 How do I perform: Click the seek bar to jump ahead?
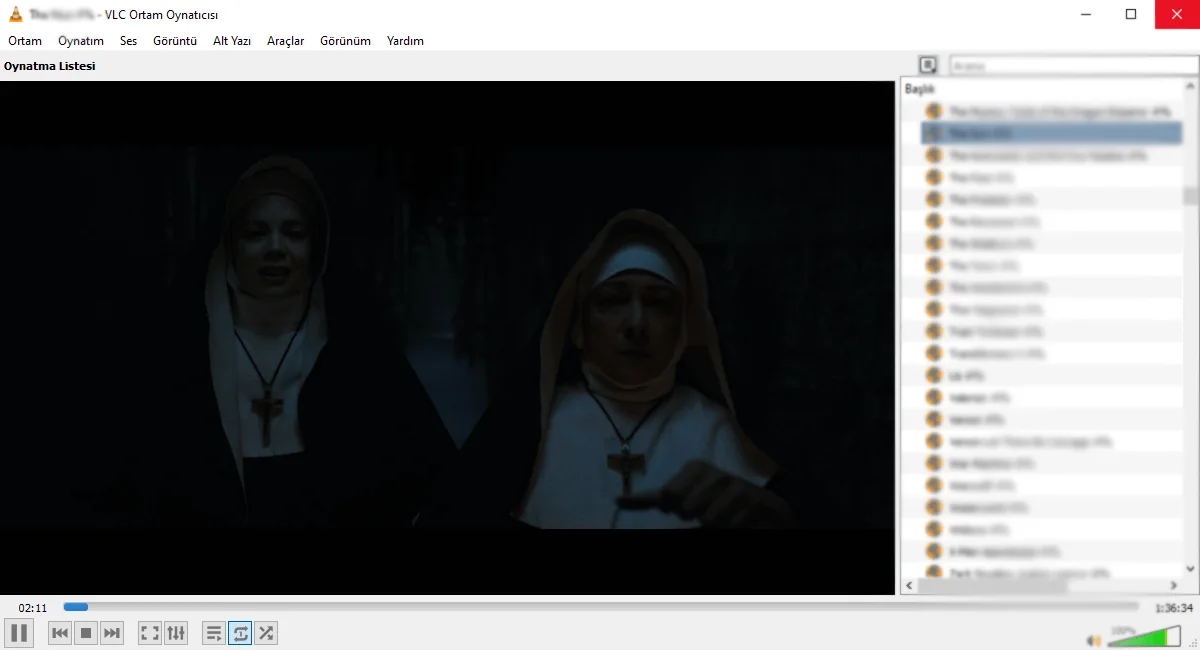click(x=600, y=607)
